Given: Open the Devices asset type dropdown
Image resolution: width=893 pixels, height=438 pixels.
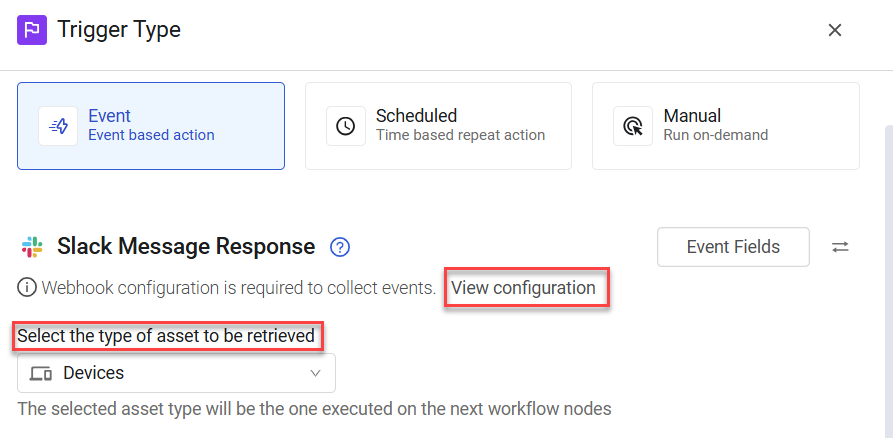Looking at the screenshot, I should (x=177, y=373).
